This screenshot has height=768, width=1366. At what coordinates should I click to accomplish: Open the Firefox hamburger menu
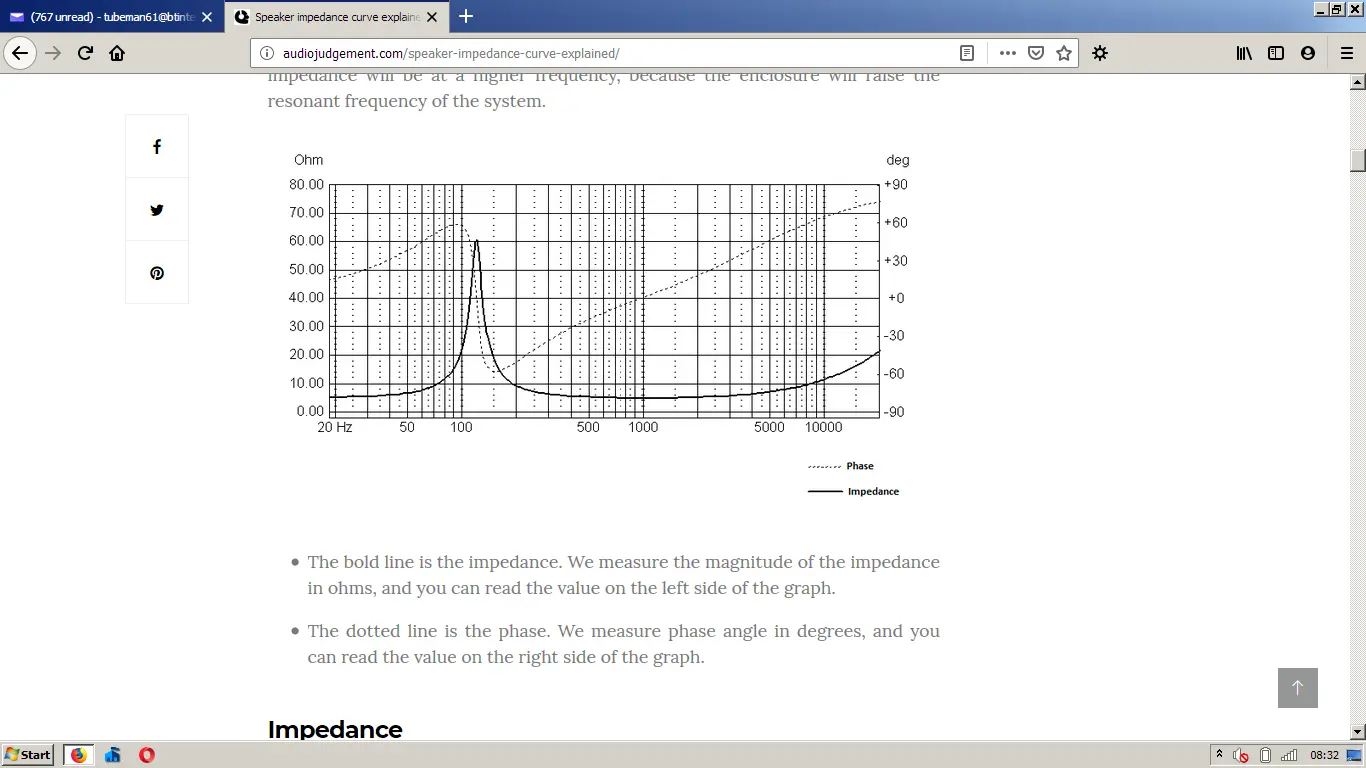pyautogui.click(x=1346, y=53)
